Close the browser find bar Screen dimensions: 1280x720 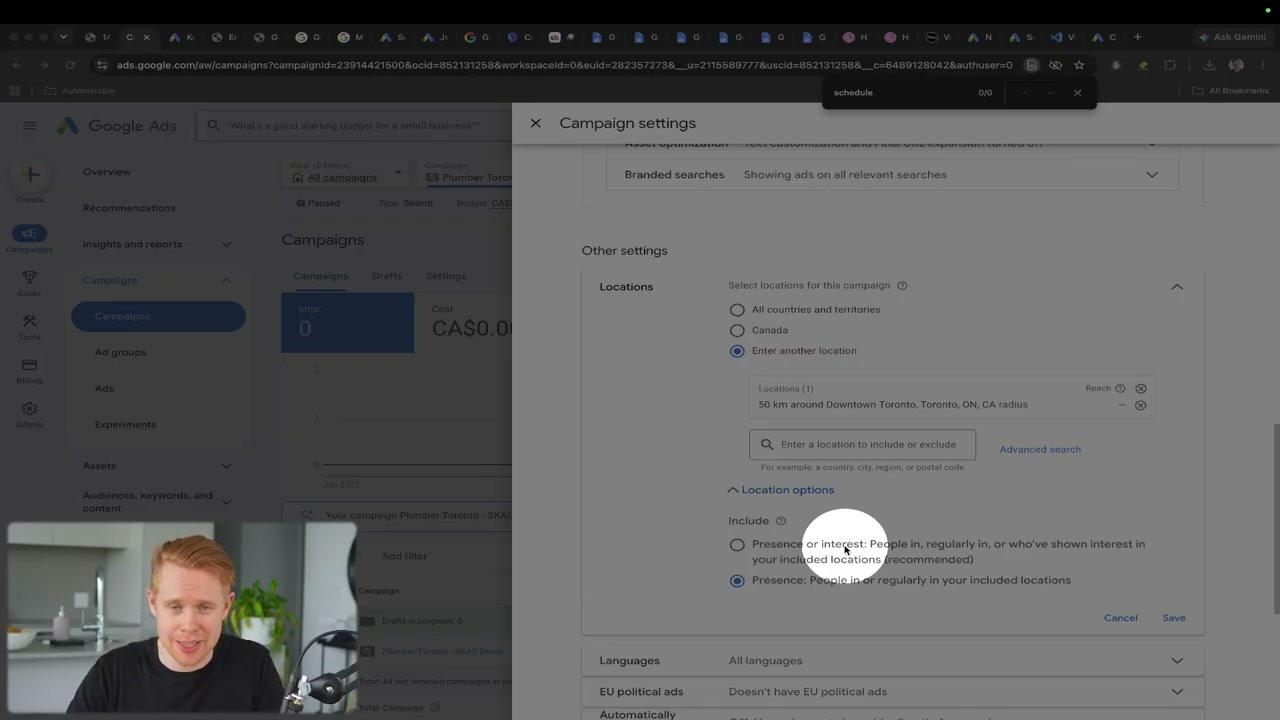coord(1077,93)
